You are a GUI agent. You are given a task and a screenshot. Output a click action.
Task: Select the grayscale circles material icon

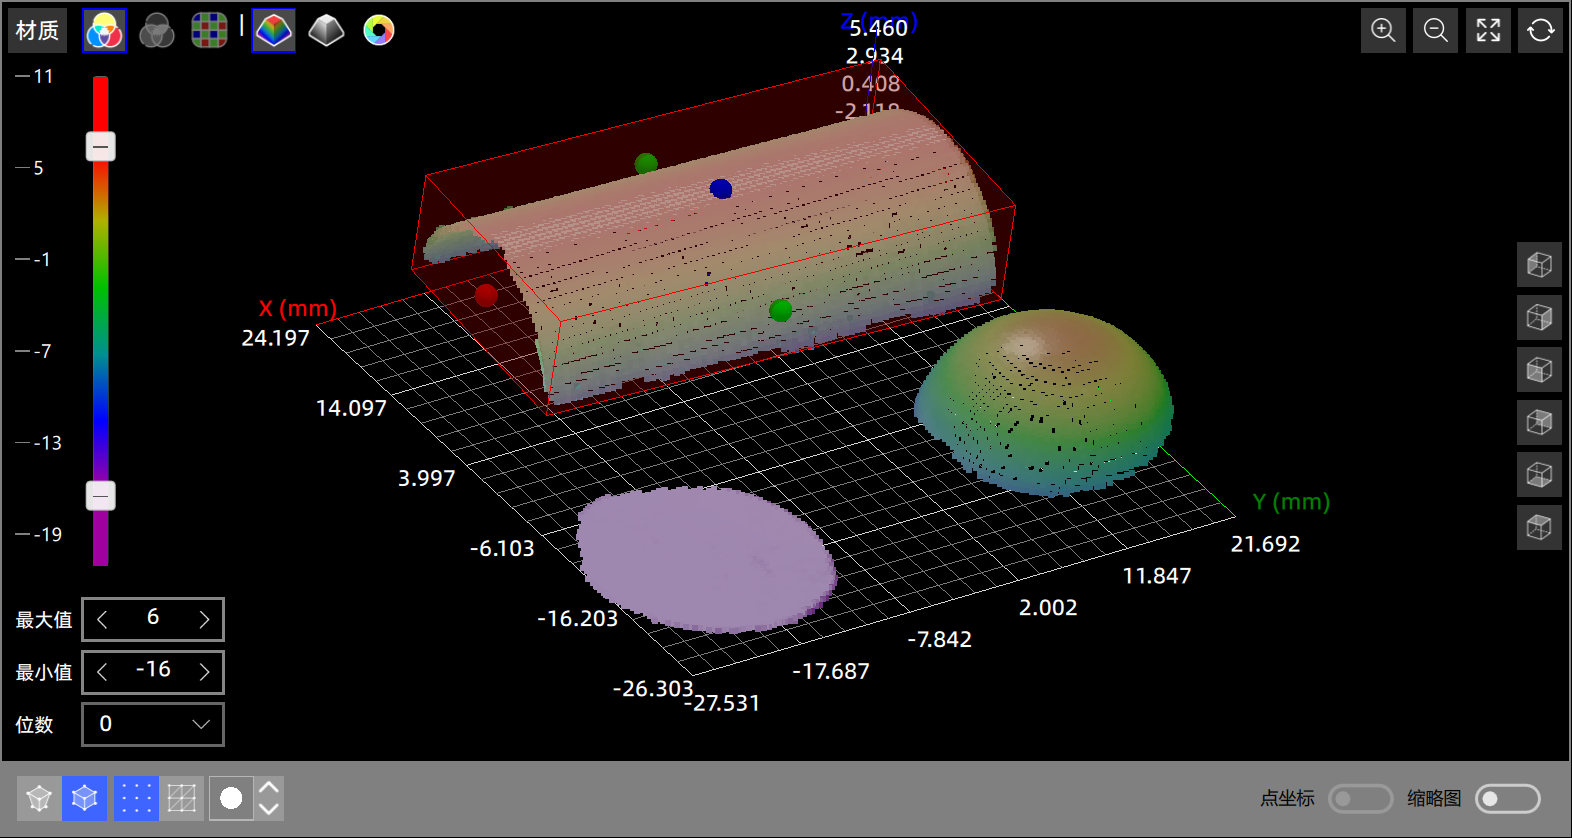click(156, 31)
